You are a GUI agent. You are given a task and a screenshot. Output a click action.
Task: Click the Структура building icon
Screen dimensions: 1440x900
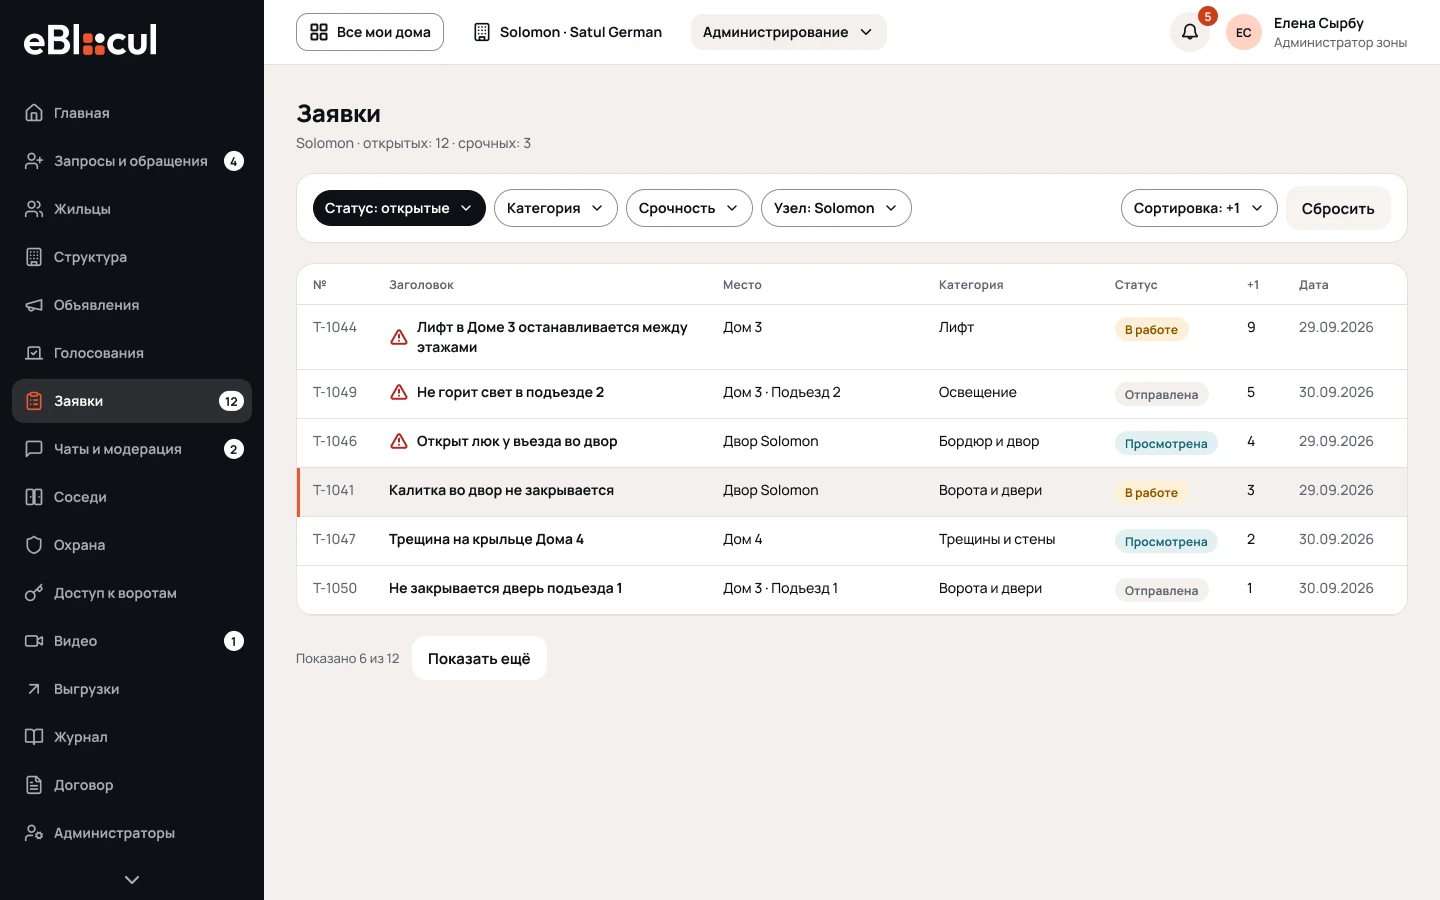[x=34, y=257]
